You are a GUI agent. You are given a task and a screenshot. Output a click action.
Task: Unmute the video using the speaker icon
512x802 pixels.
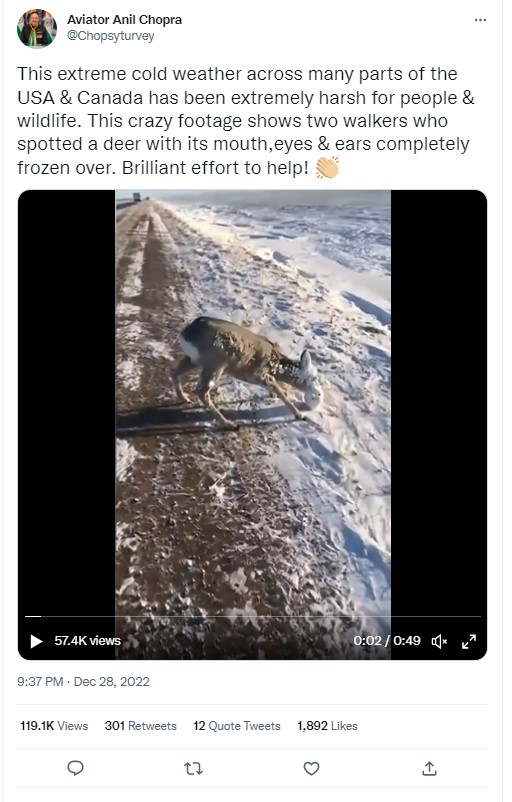coord(439,641)
